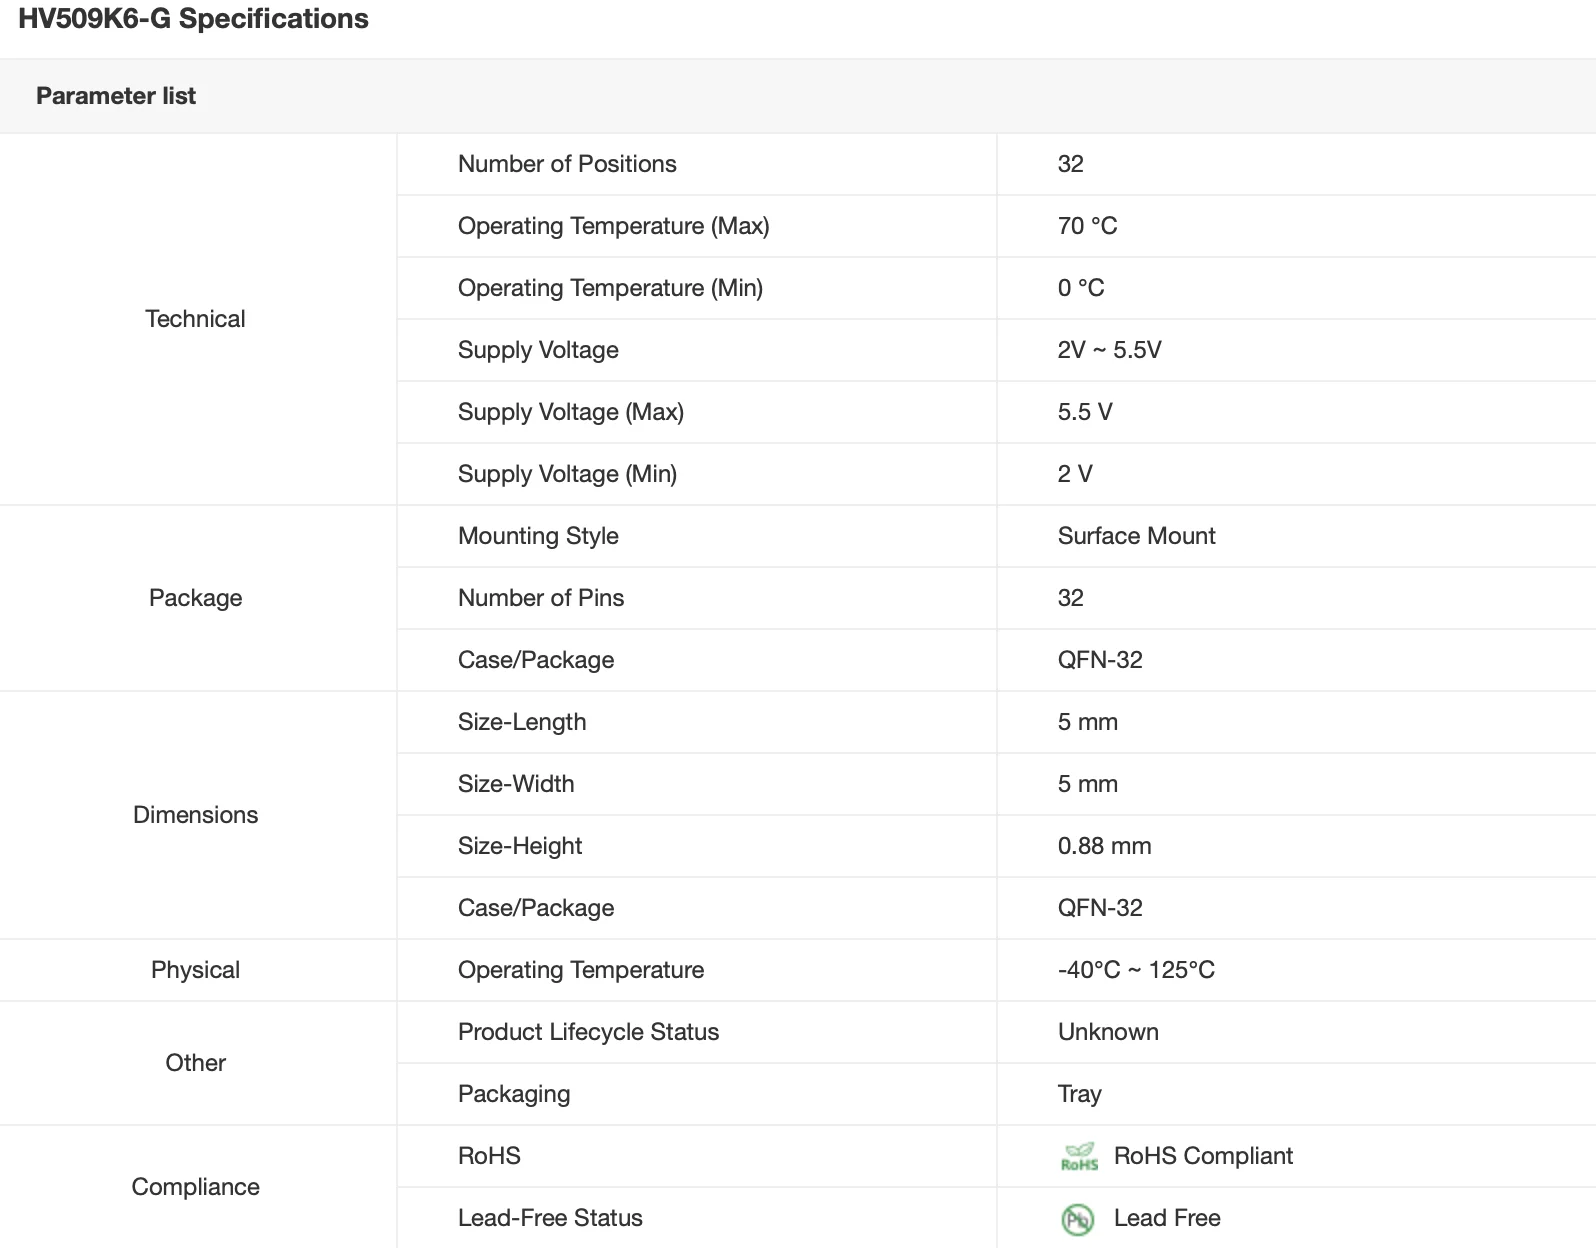Click the Tray packaging value

point(1079,1094)
